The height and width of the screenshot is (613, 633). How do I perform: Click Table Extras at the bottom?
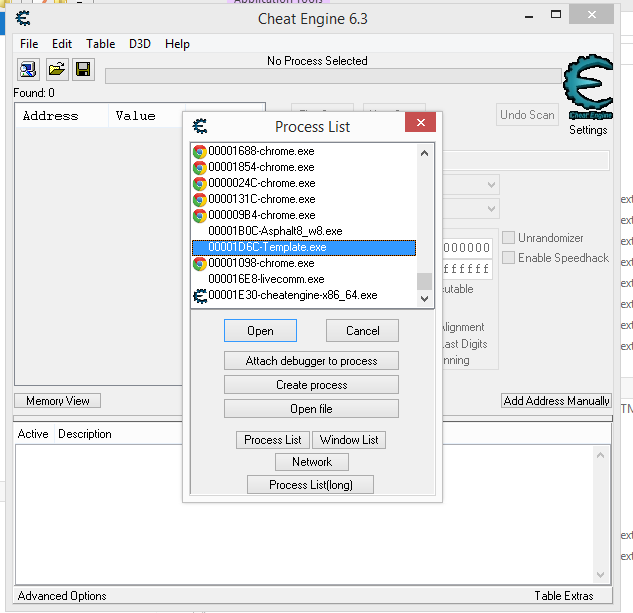(x=564, y=596)
